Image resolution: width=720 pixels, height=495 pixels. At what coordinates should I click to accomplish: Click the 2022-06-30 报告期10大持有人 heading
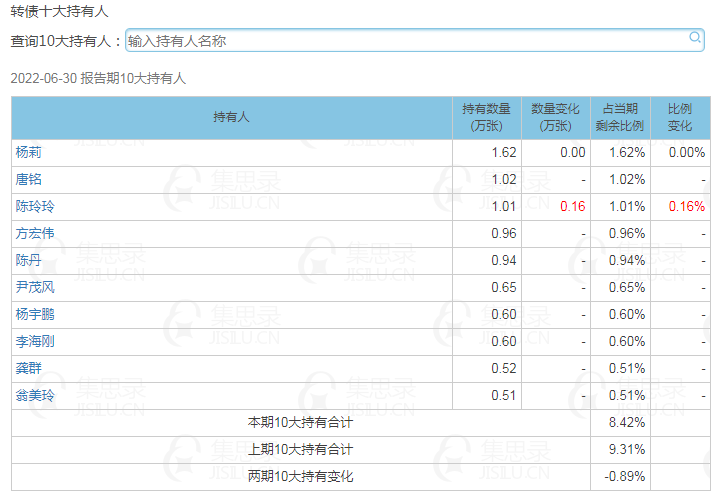(98, 79)
